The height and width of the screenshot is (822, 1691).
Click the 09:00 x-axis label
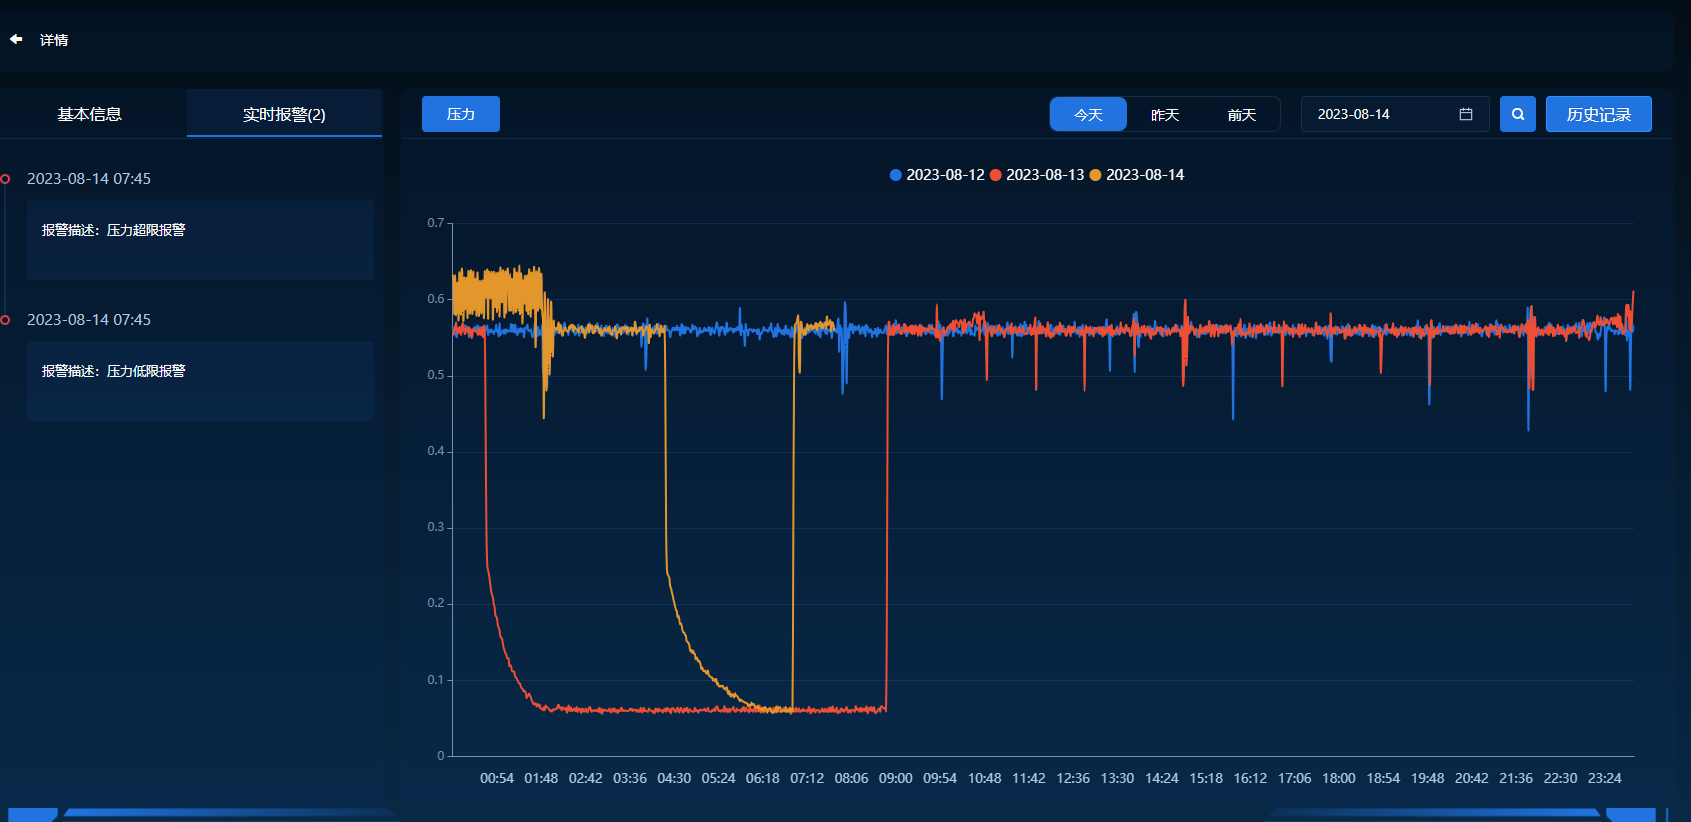click(895, 778)
